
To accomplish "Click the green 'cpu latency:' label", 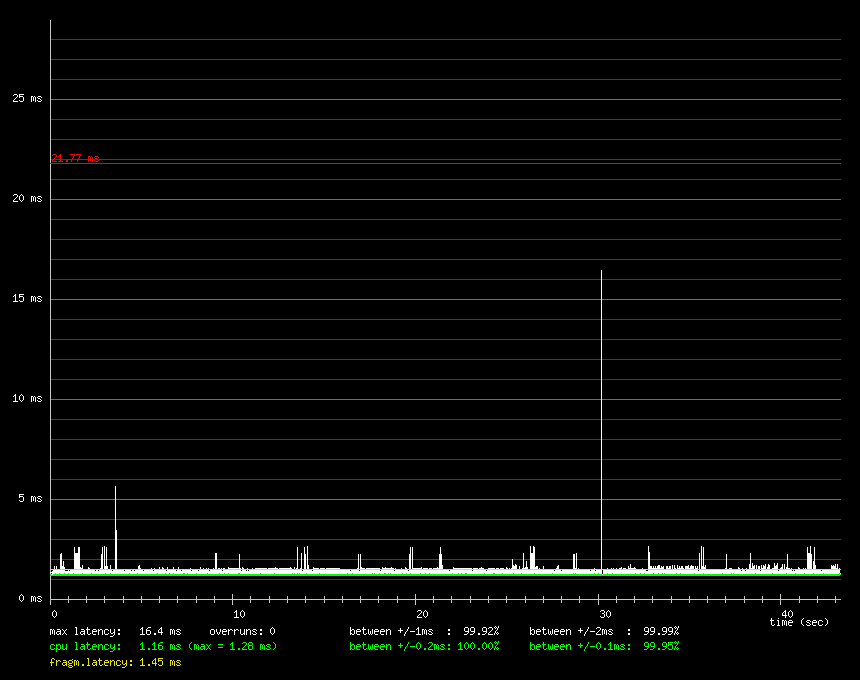I will [x=86, y=647].
